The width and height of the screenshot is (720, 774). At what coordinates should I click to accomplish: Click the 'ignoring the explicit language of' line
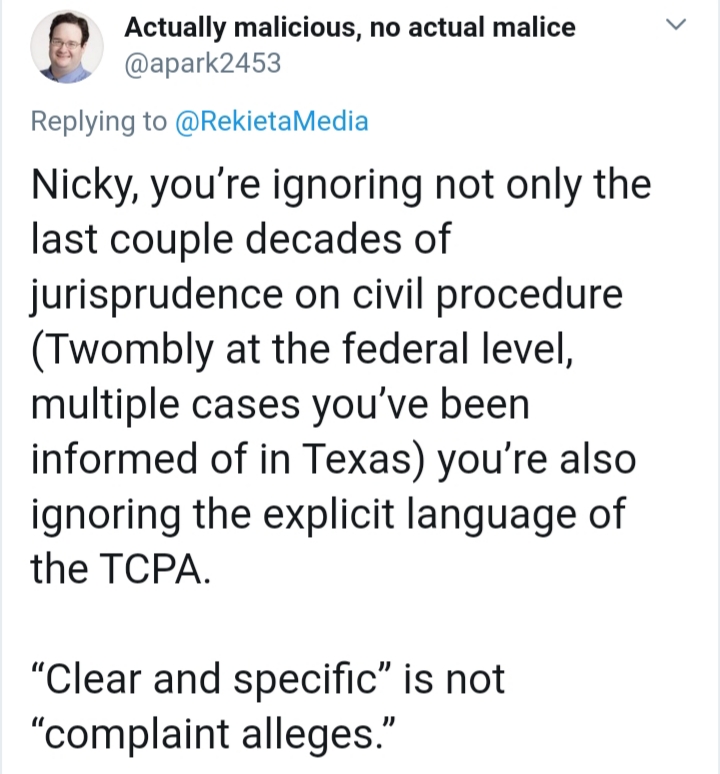click(329, 514)
